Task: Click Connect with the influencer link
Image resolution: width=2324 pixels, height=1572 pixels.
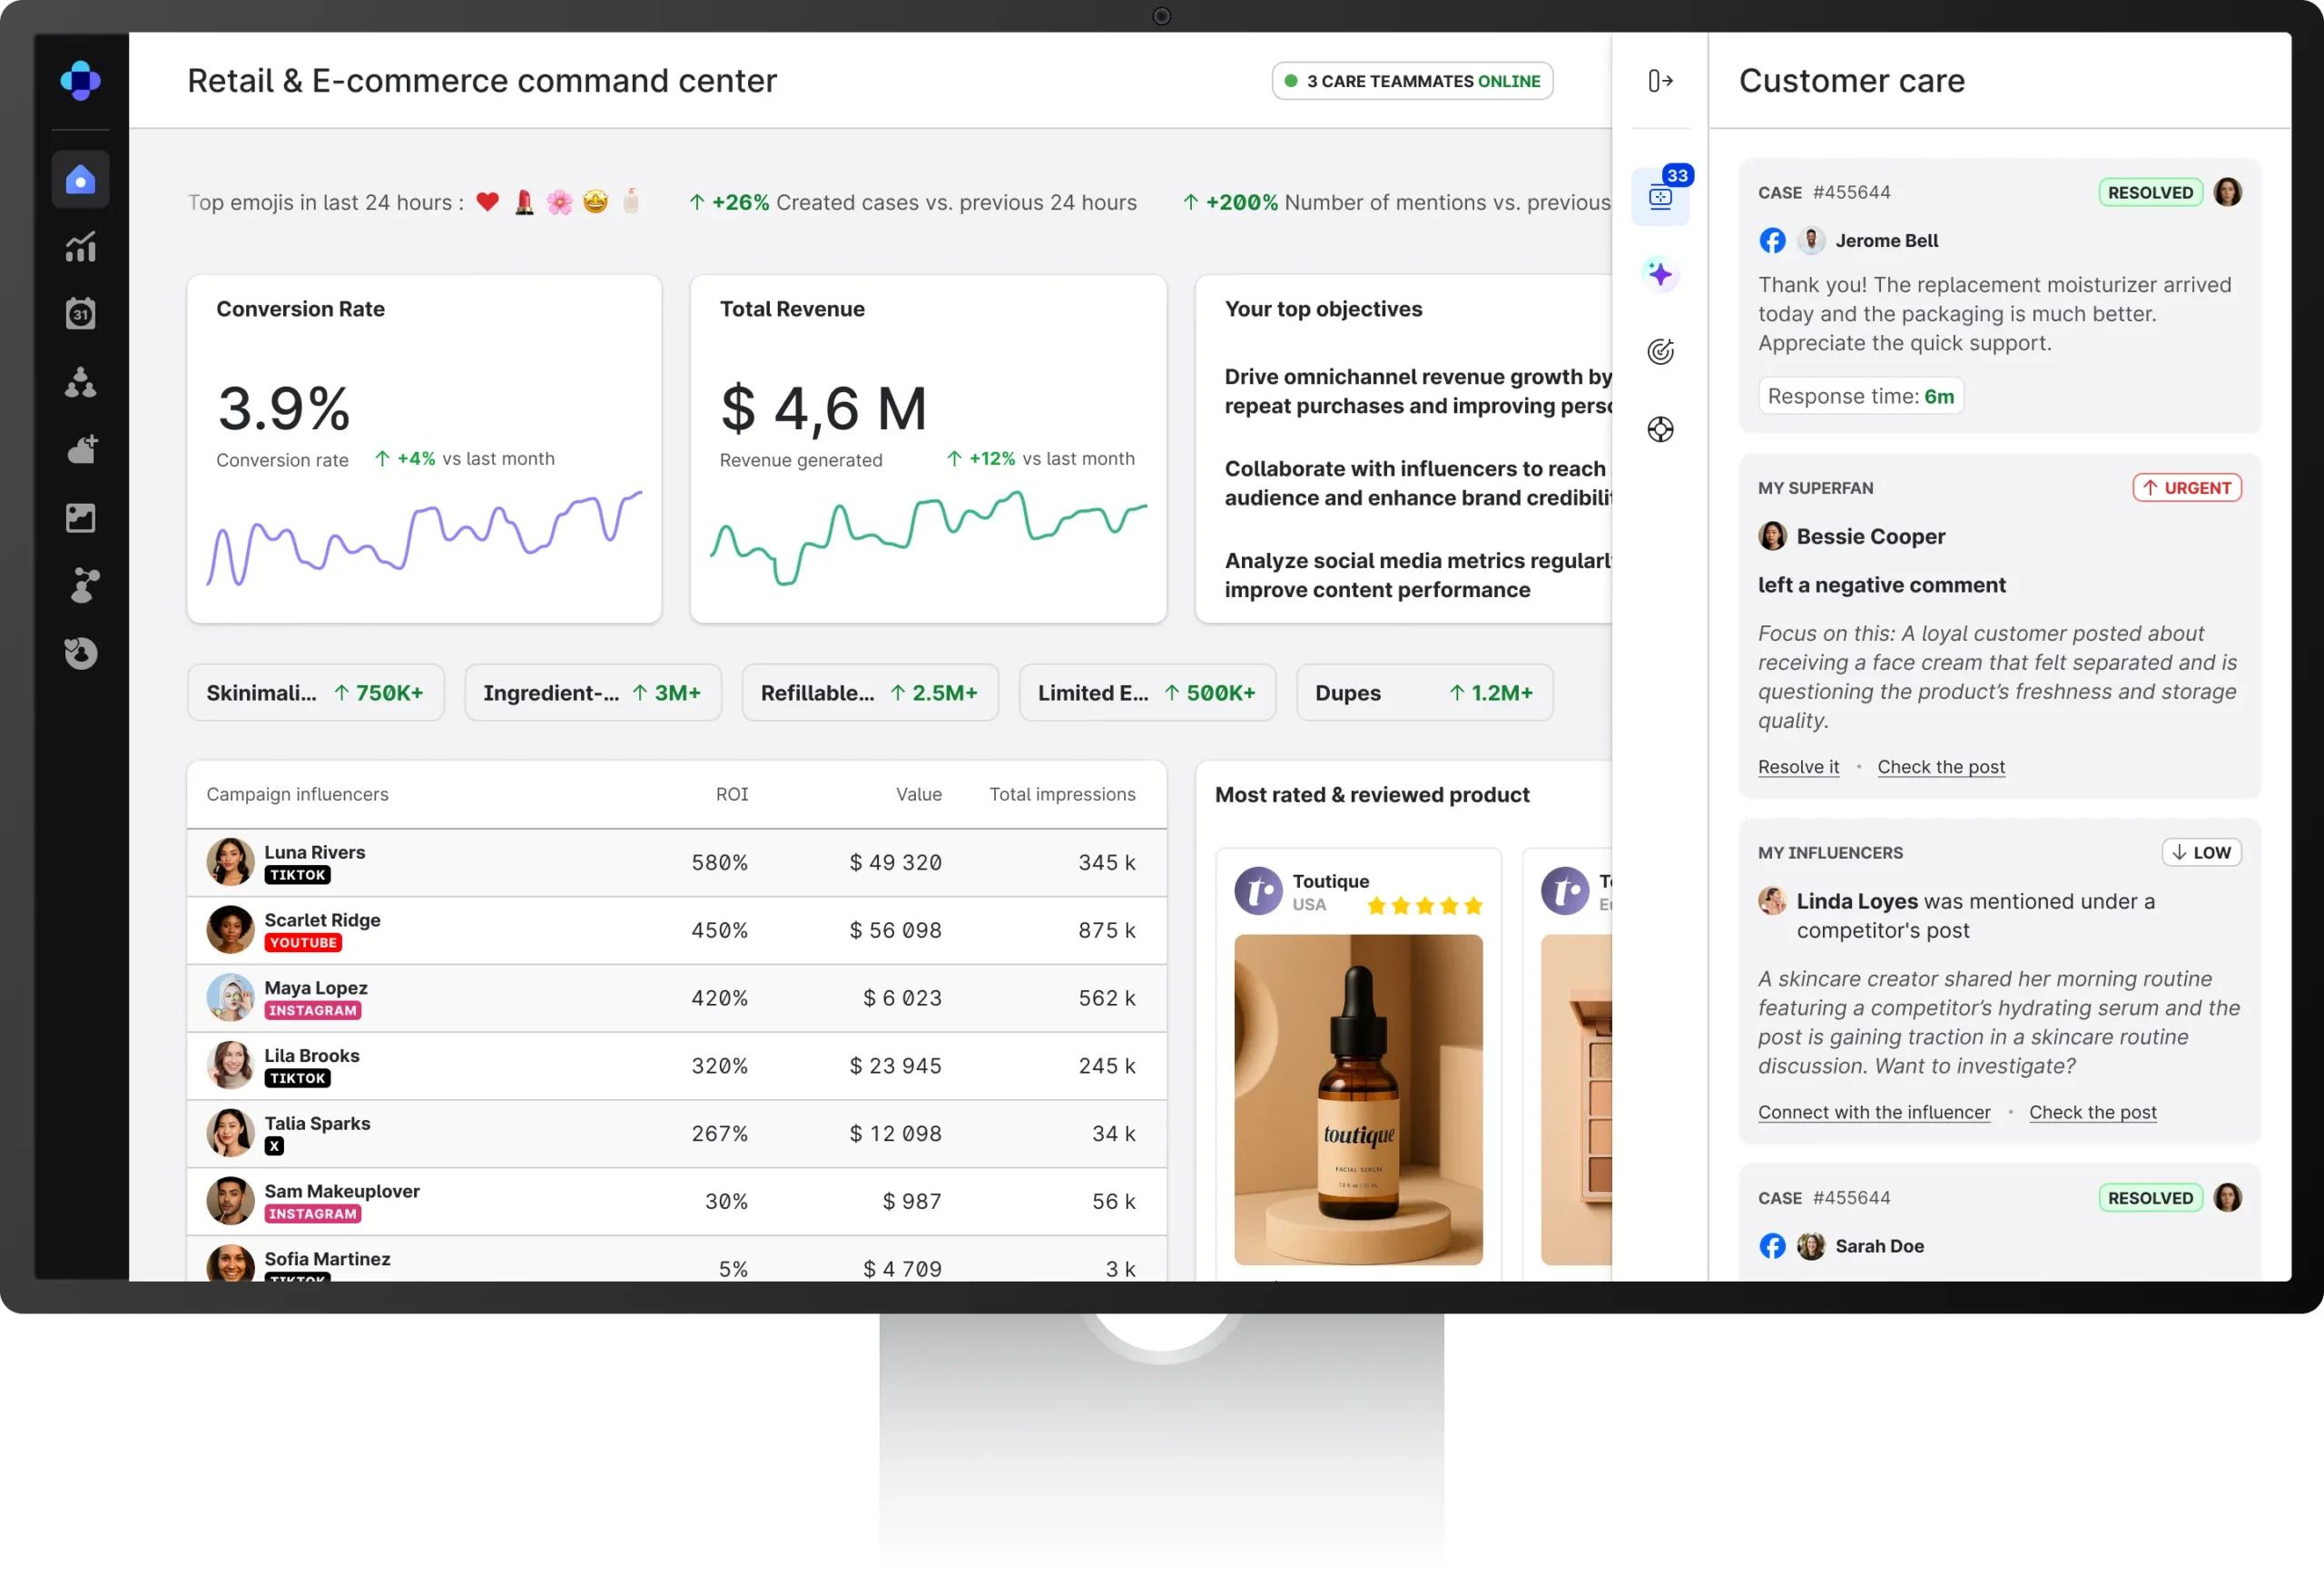Action: [1874, 1112]
